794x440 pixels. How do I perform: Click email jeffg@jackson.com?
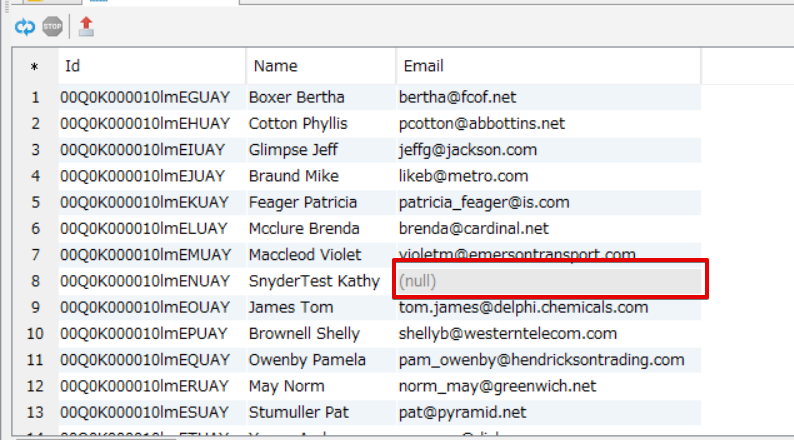point(468,150)
